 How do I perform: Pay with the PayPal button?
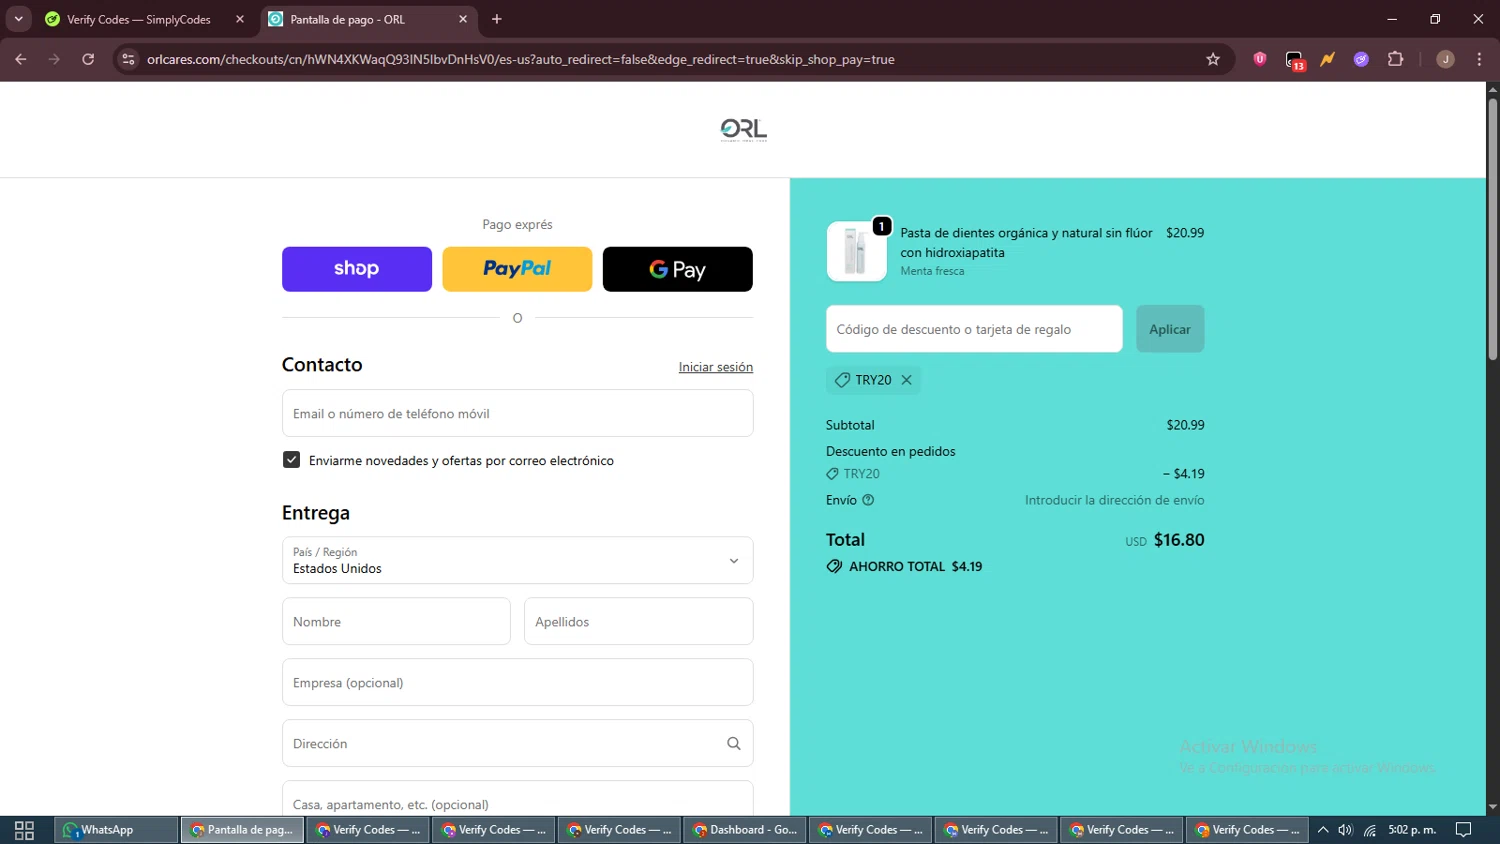pyautogui.click(x=517, y=269)
